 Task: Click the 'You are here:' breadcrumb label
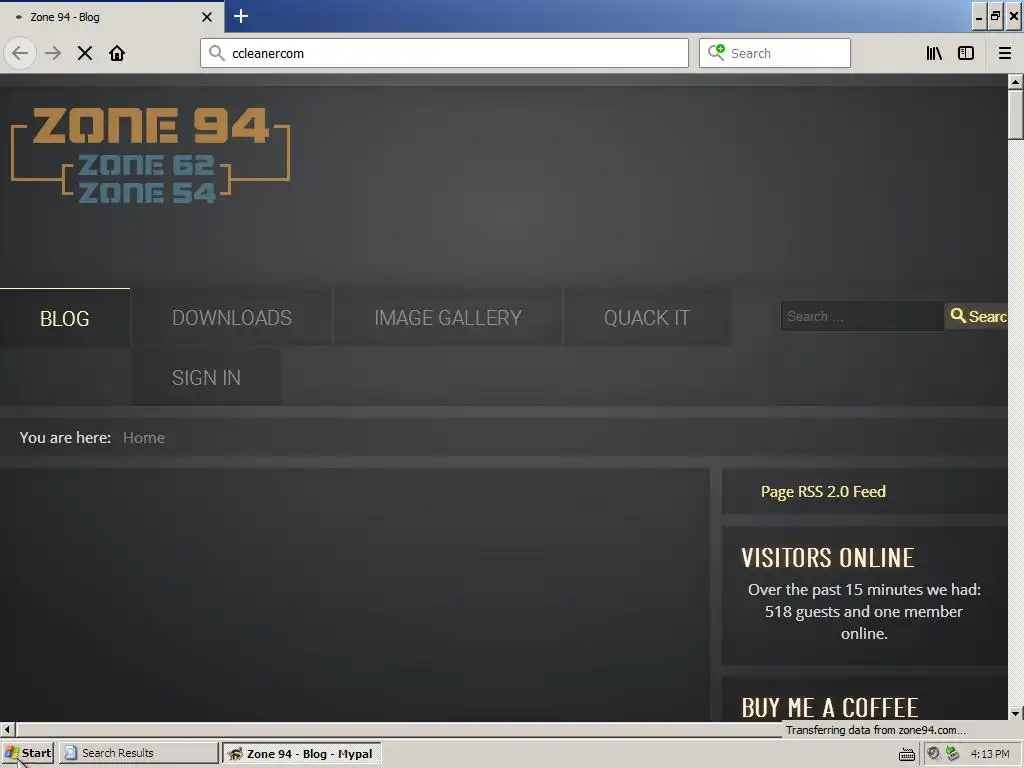click(65, 438)
